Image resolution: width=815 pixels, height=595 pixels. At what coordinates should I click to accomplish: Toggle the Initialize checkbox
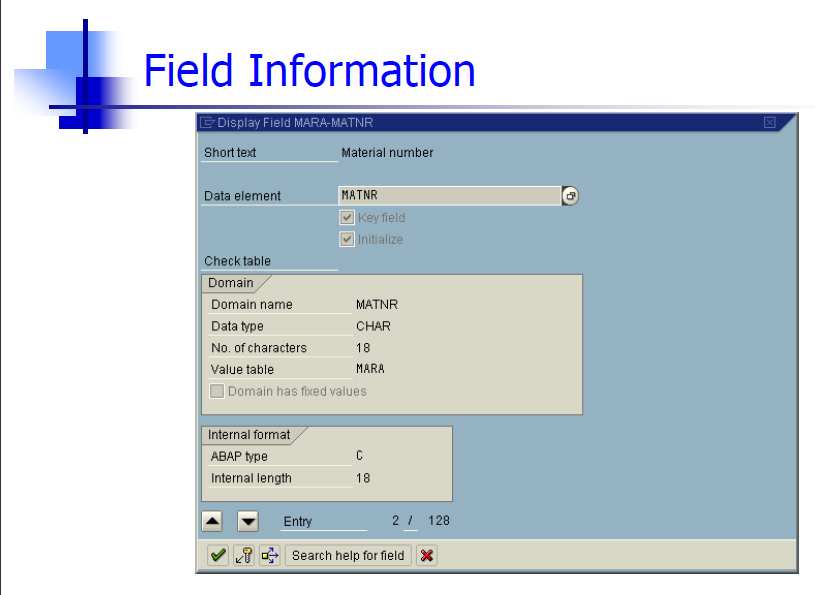point(347,239)
